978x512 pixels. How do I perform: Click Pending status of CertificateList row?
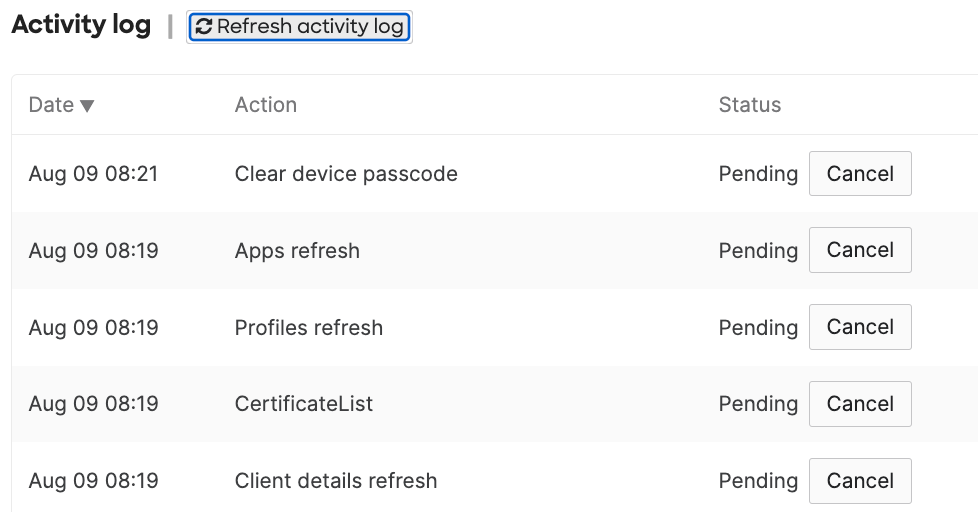coord(758,405)
